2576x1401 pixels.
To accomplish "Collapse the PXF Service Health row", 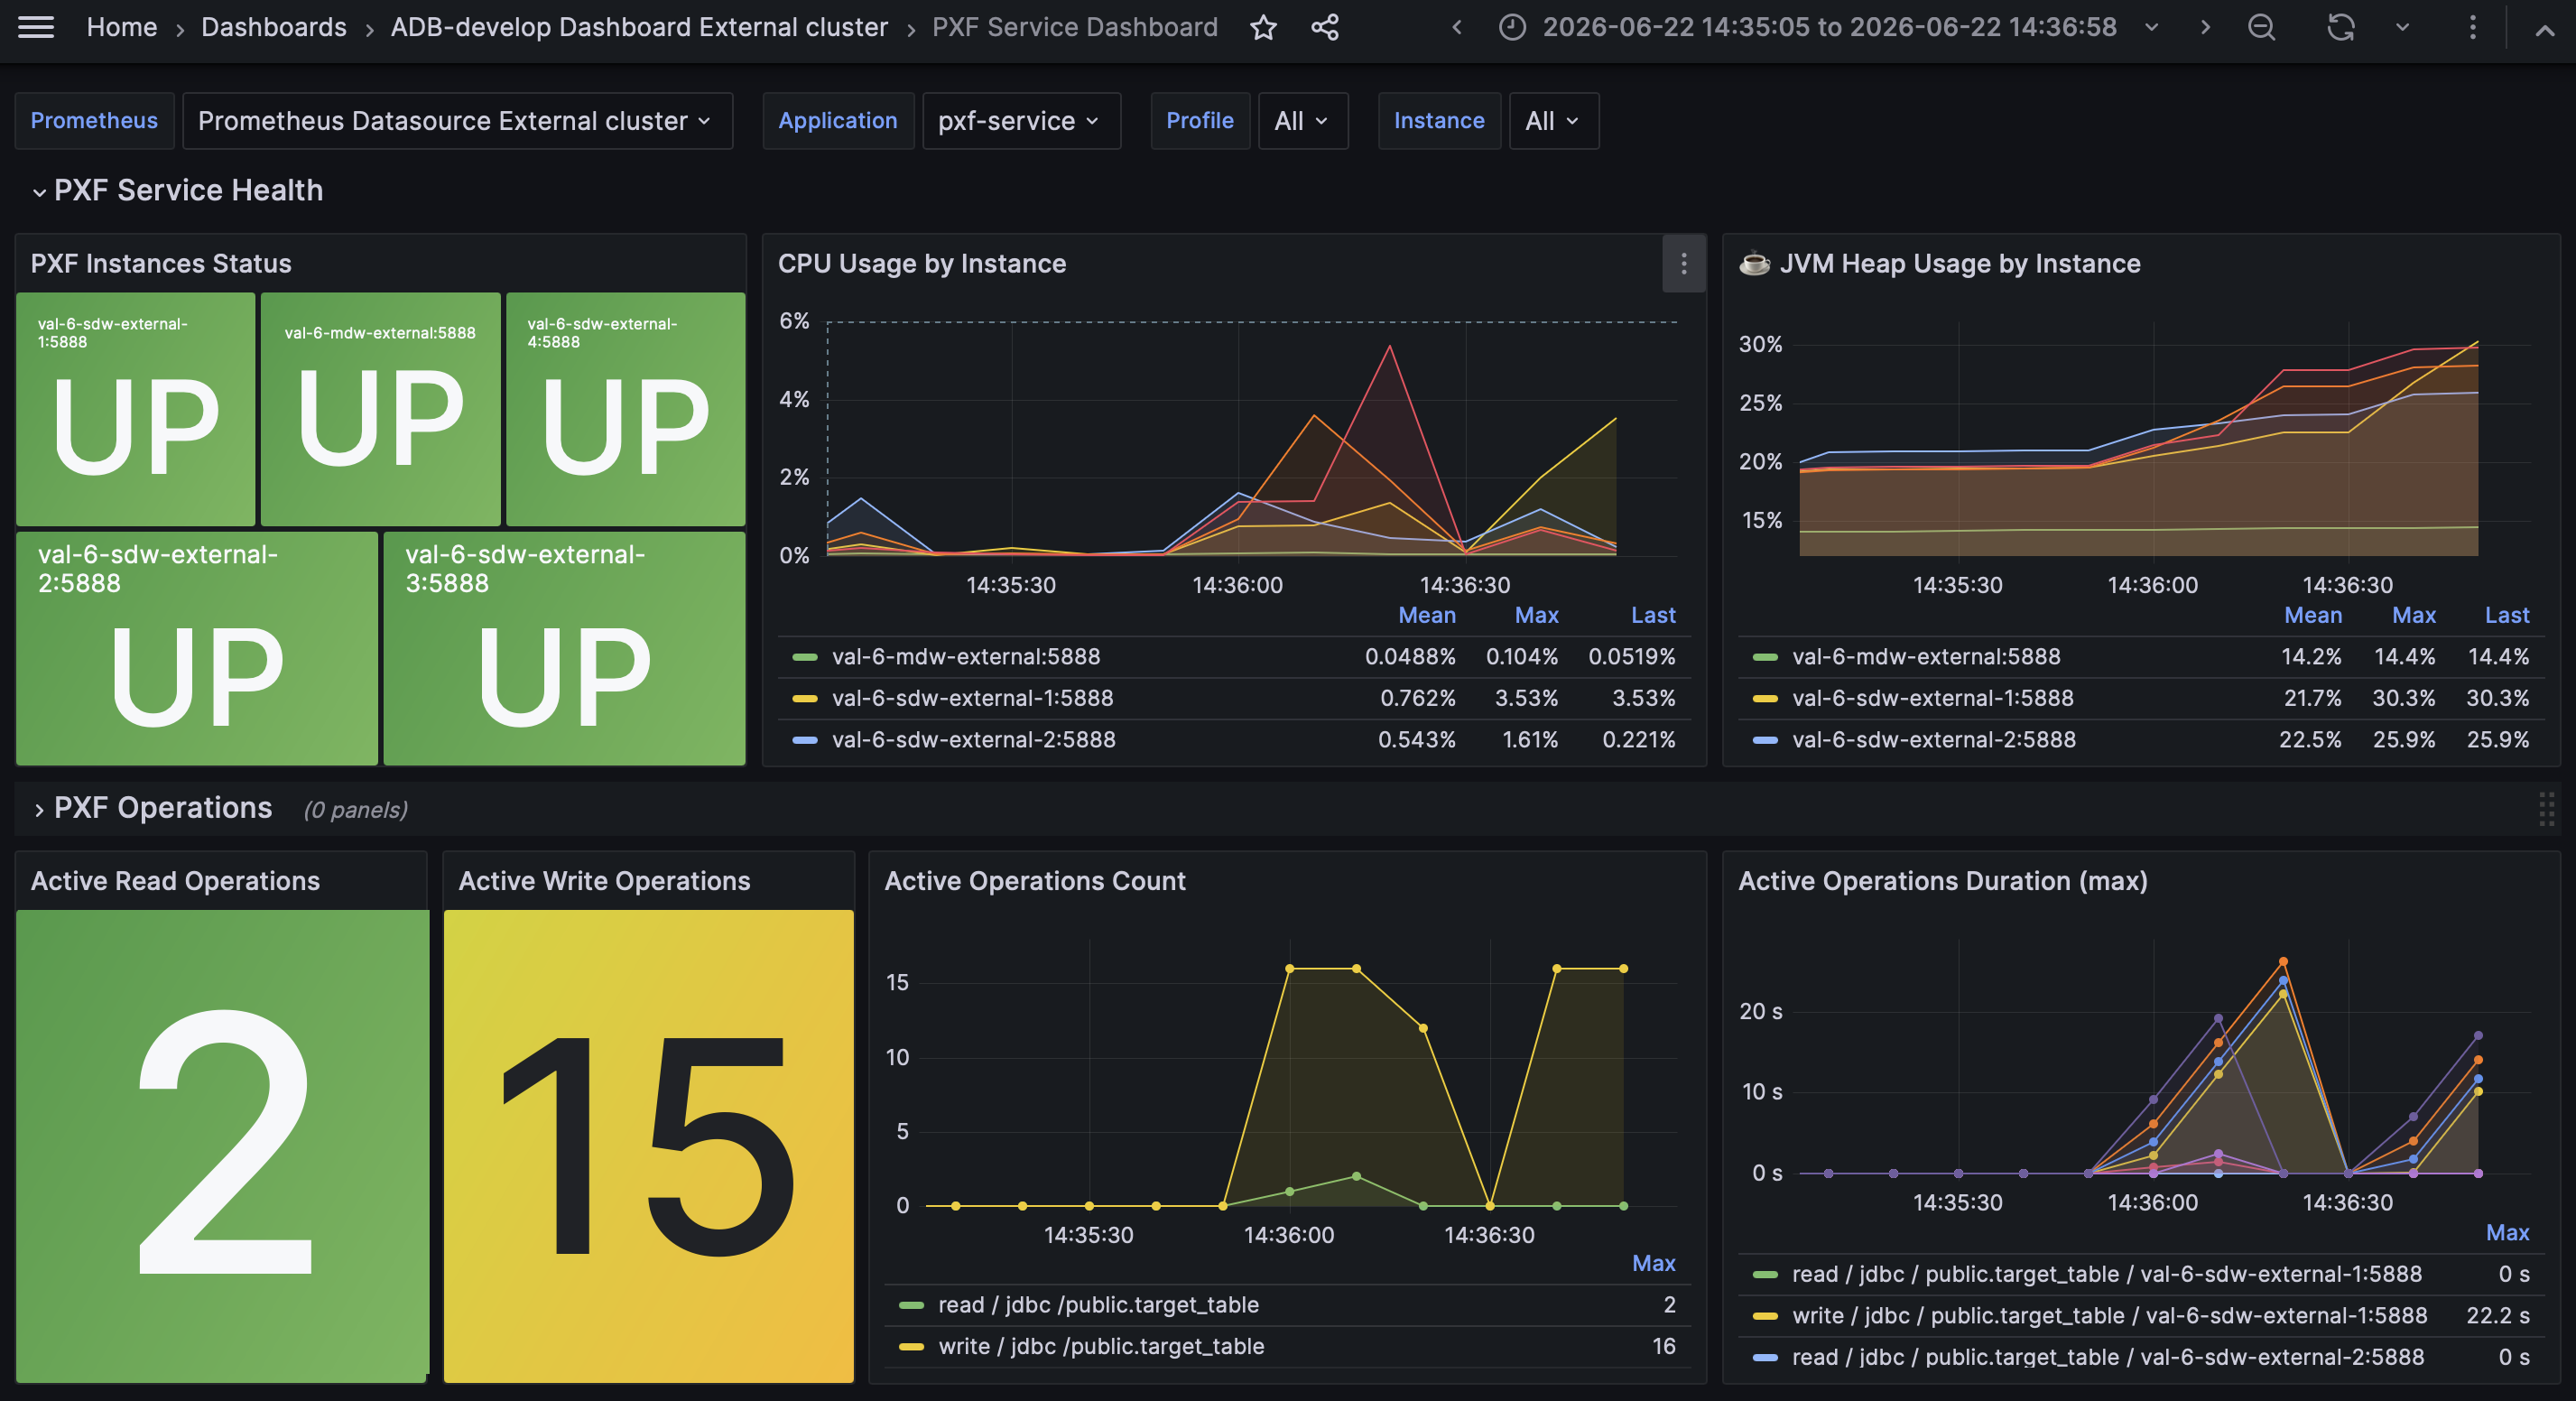I will 177,190.
